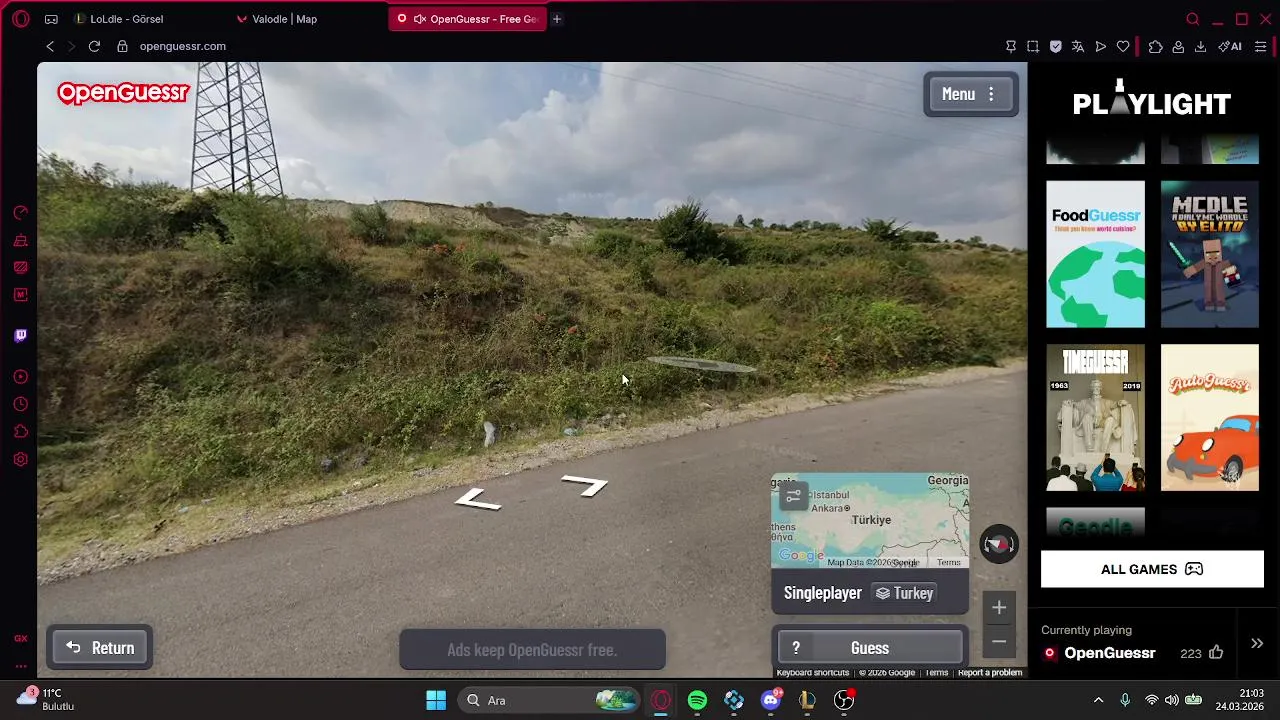Open a new browser tab
The height and width of the screenshot is (720, 1280).
click(557, 19)
